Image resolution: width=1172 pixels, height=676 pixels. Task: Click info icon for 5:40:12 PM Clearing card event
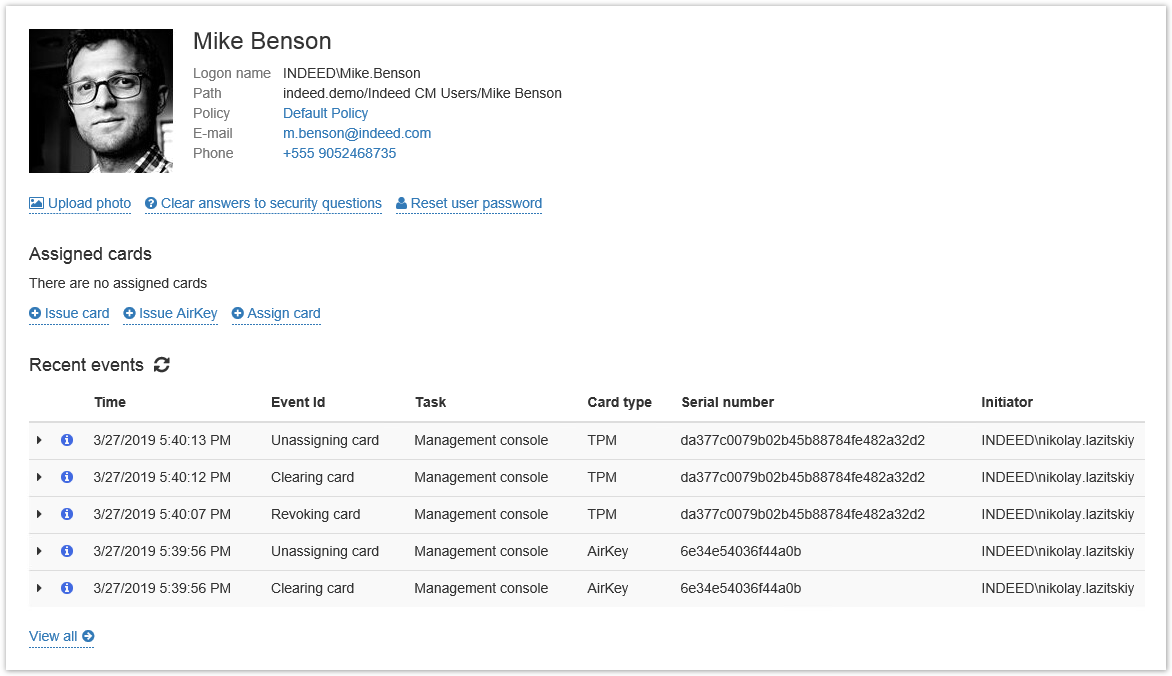pos(67,477)
